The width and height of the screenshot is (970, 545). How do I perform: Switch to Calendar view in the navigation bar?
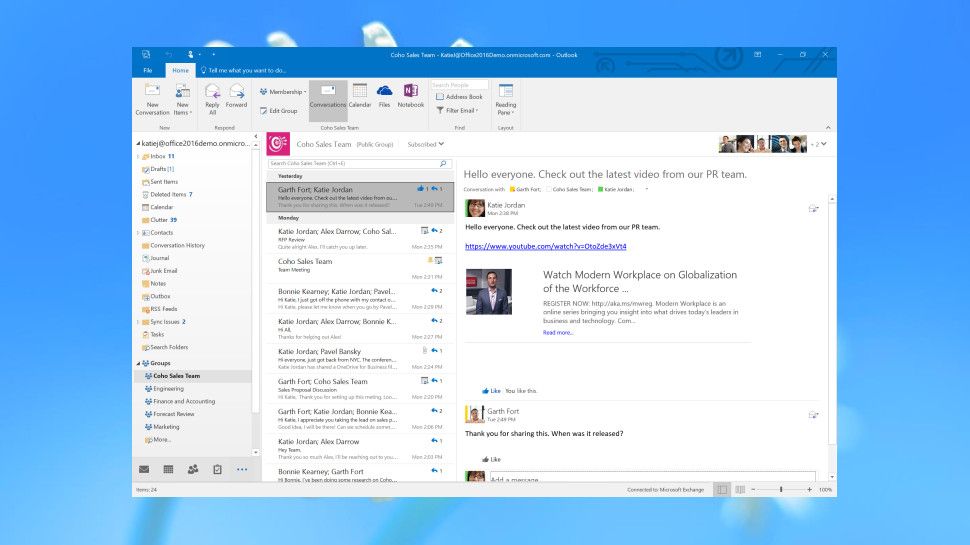168,470
